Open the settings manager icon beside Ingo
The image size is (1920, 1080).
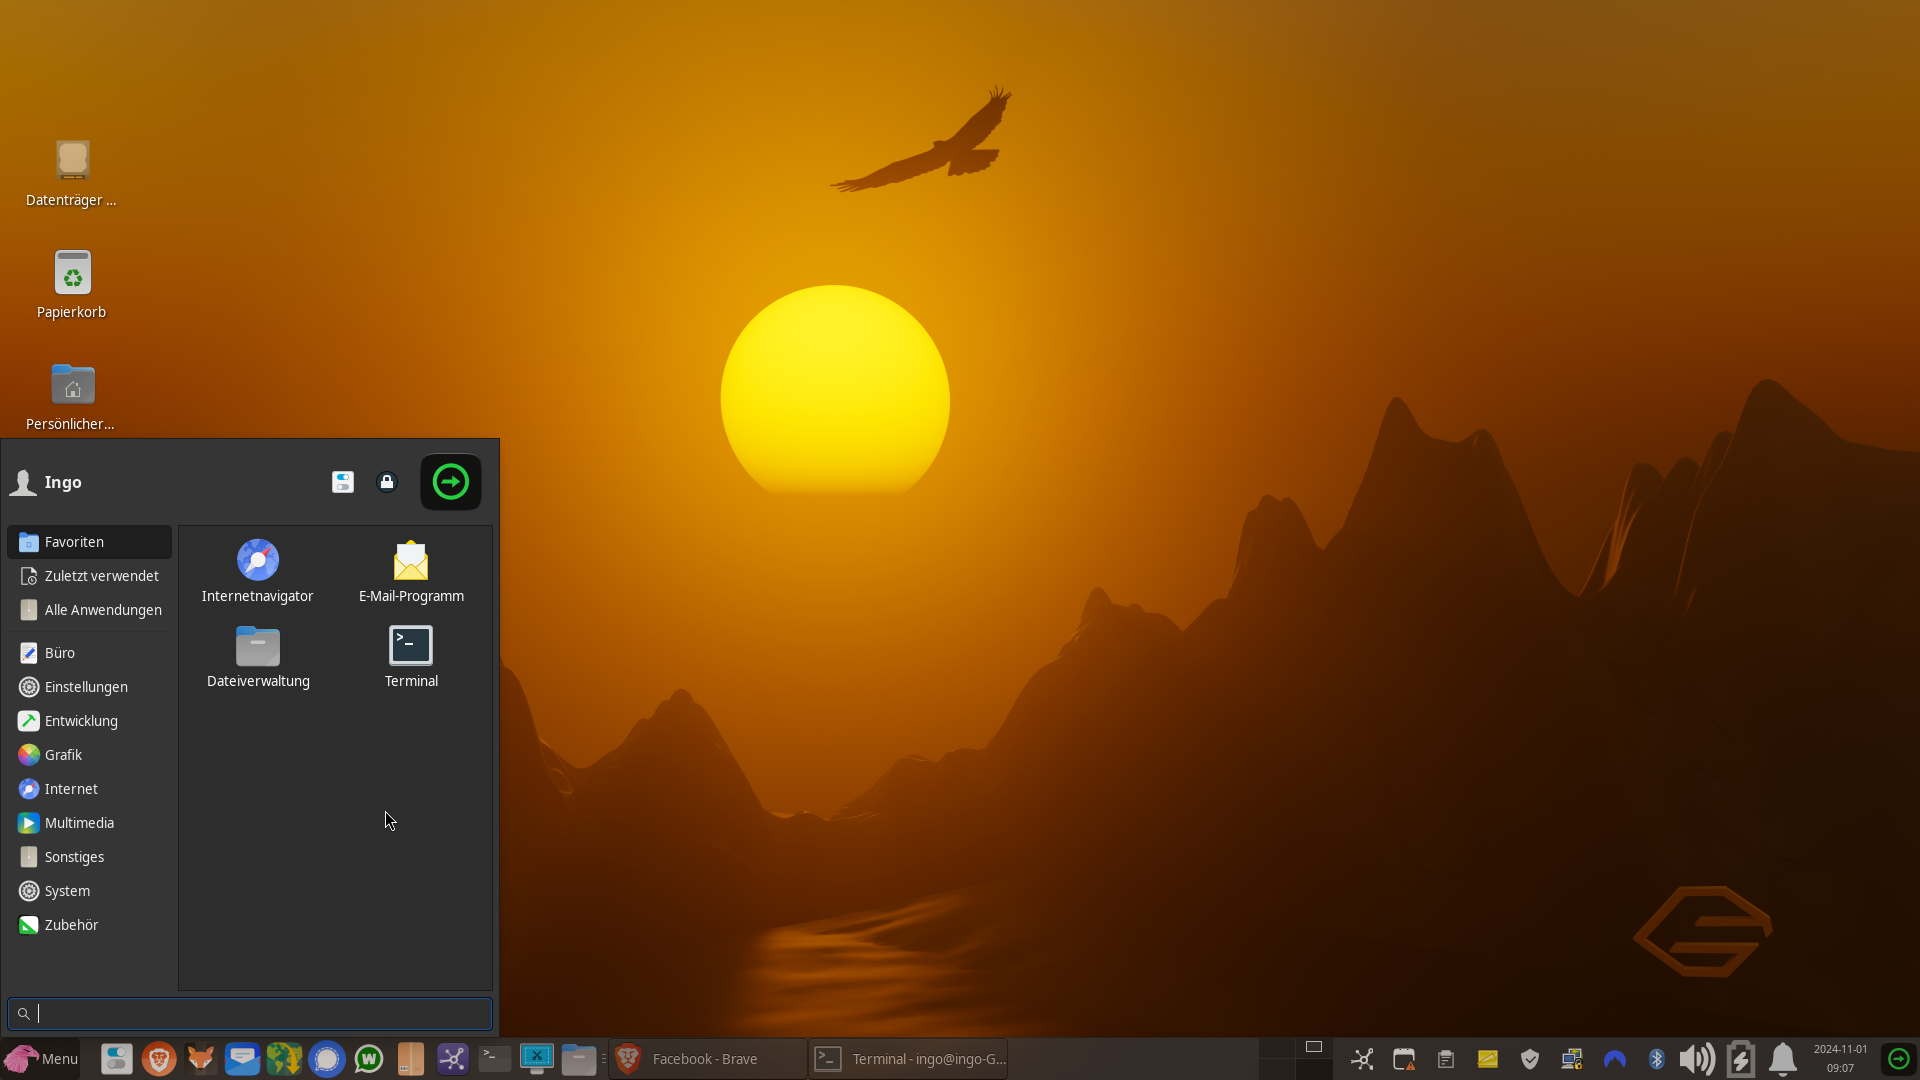(343, 482)
